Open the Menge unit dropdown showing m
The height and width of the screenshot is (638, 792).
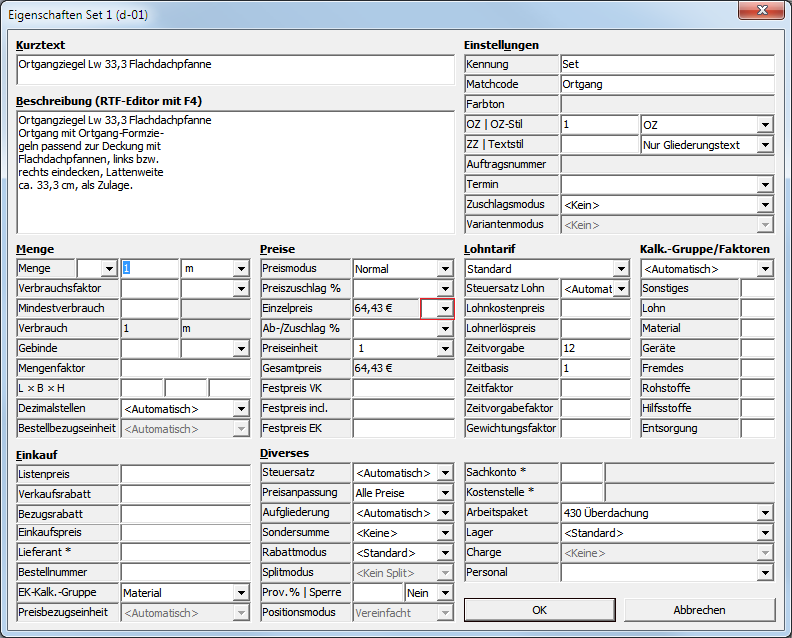click(x=241, y=269)
